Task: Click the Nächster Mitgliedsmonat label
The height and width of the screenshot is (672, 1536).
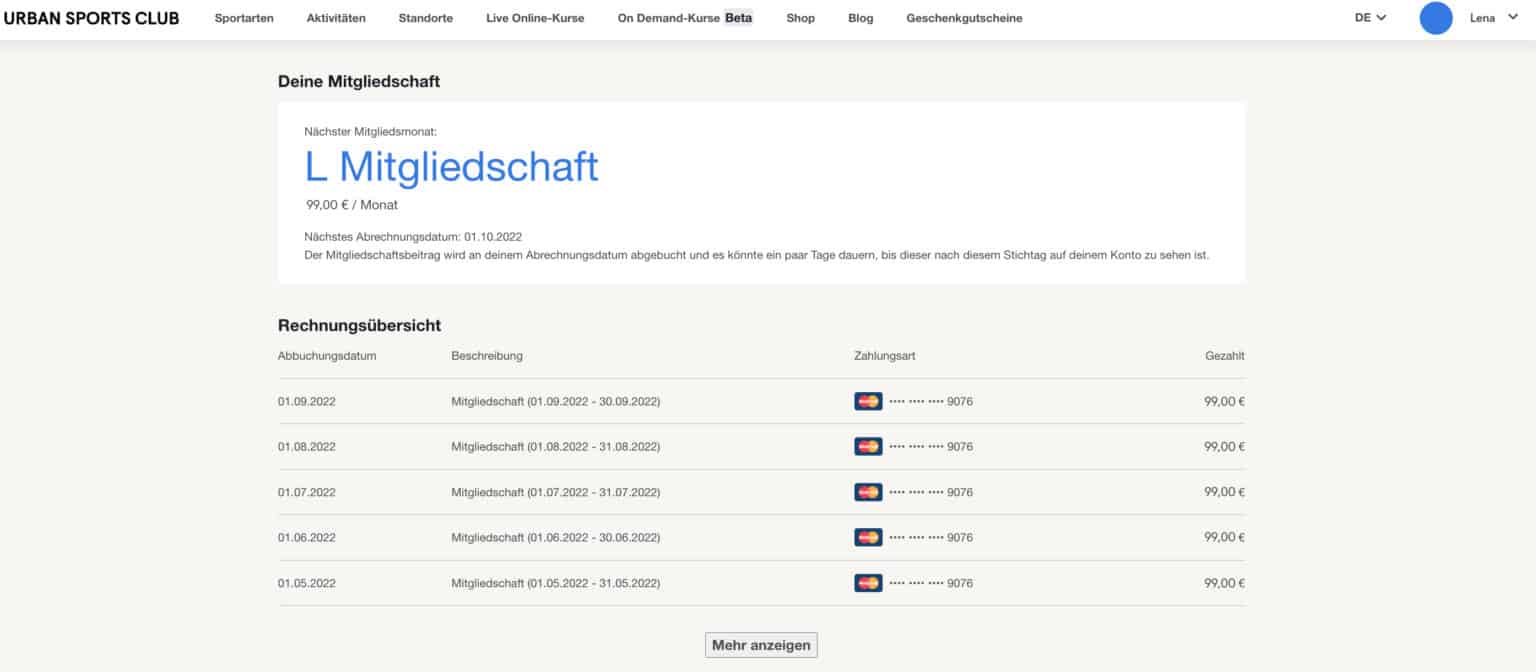Action: click(370, 131)
